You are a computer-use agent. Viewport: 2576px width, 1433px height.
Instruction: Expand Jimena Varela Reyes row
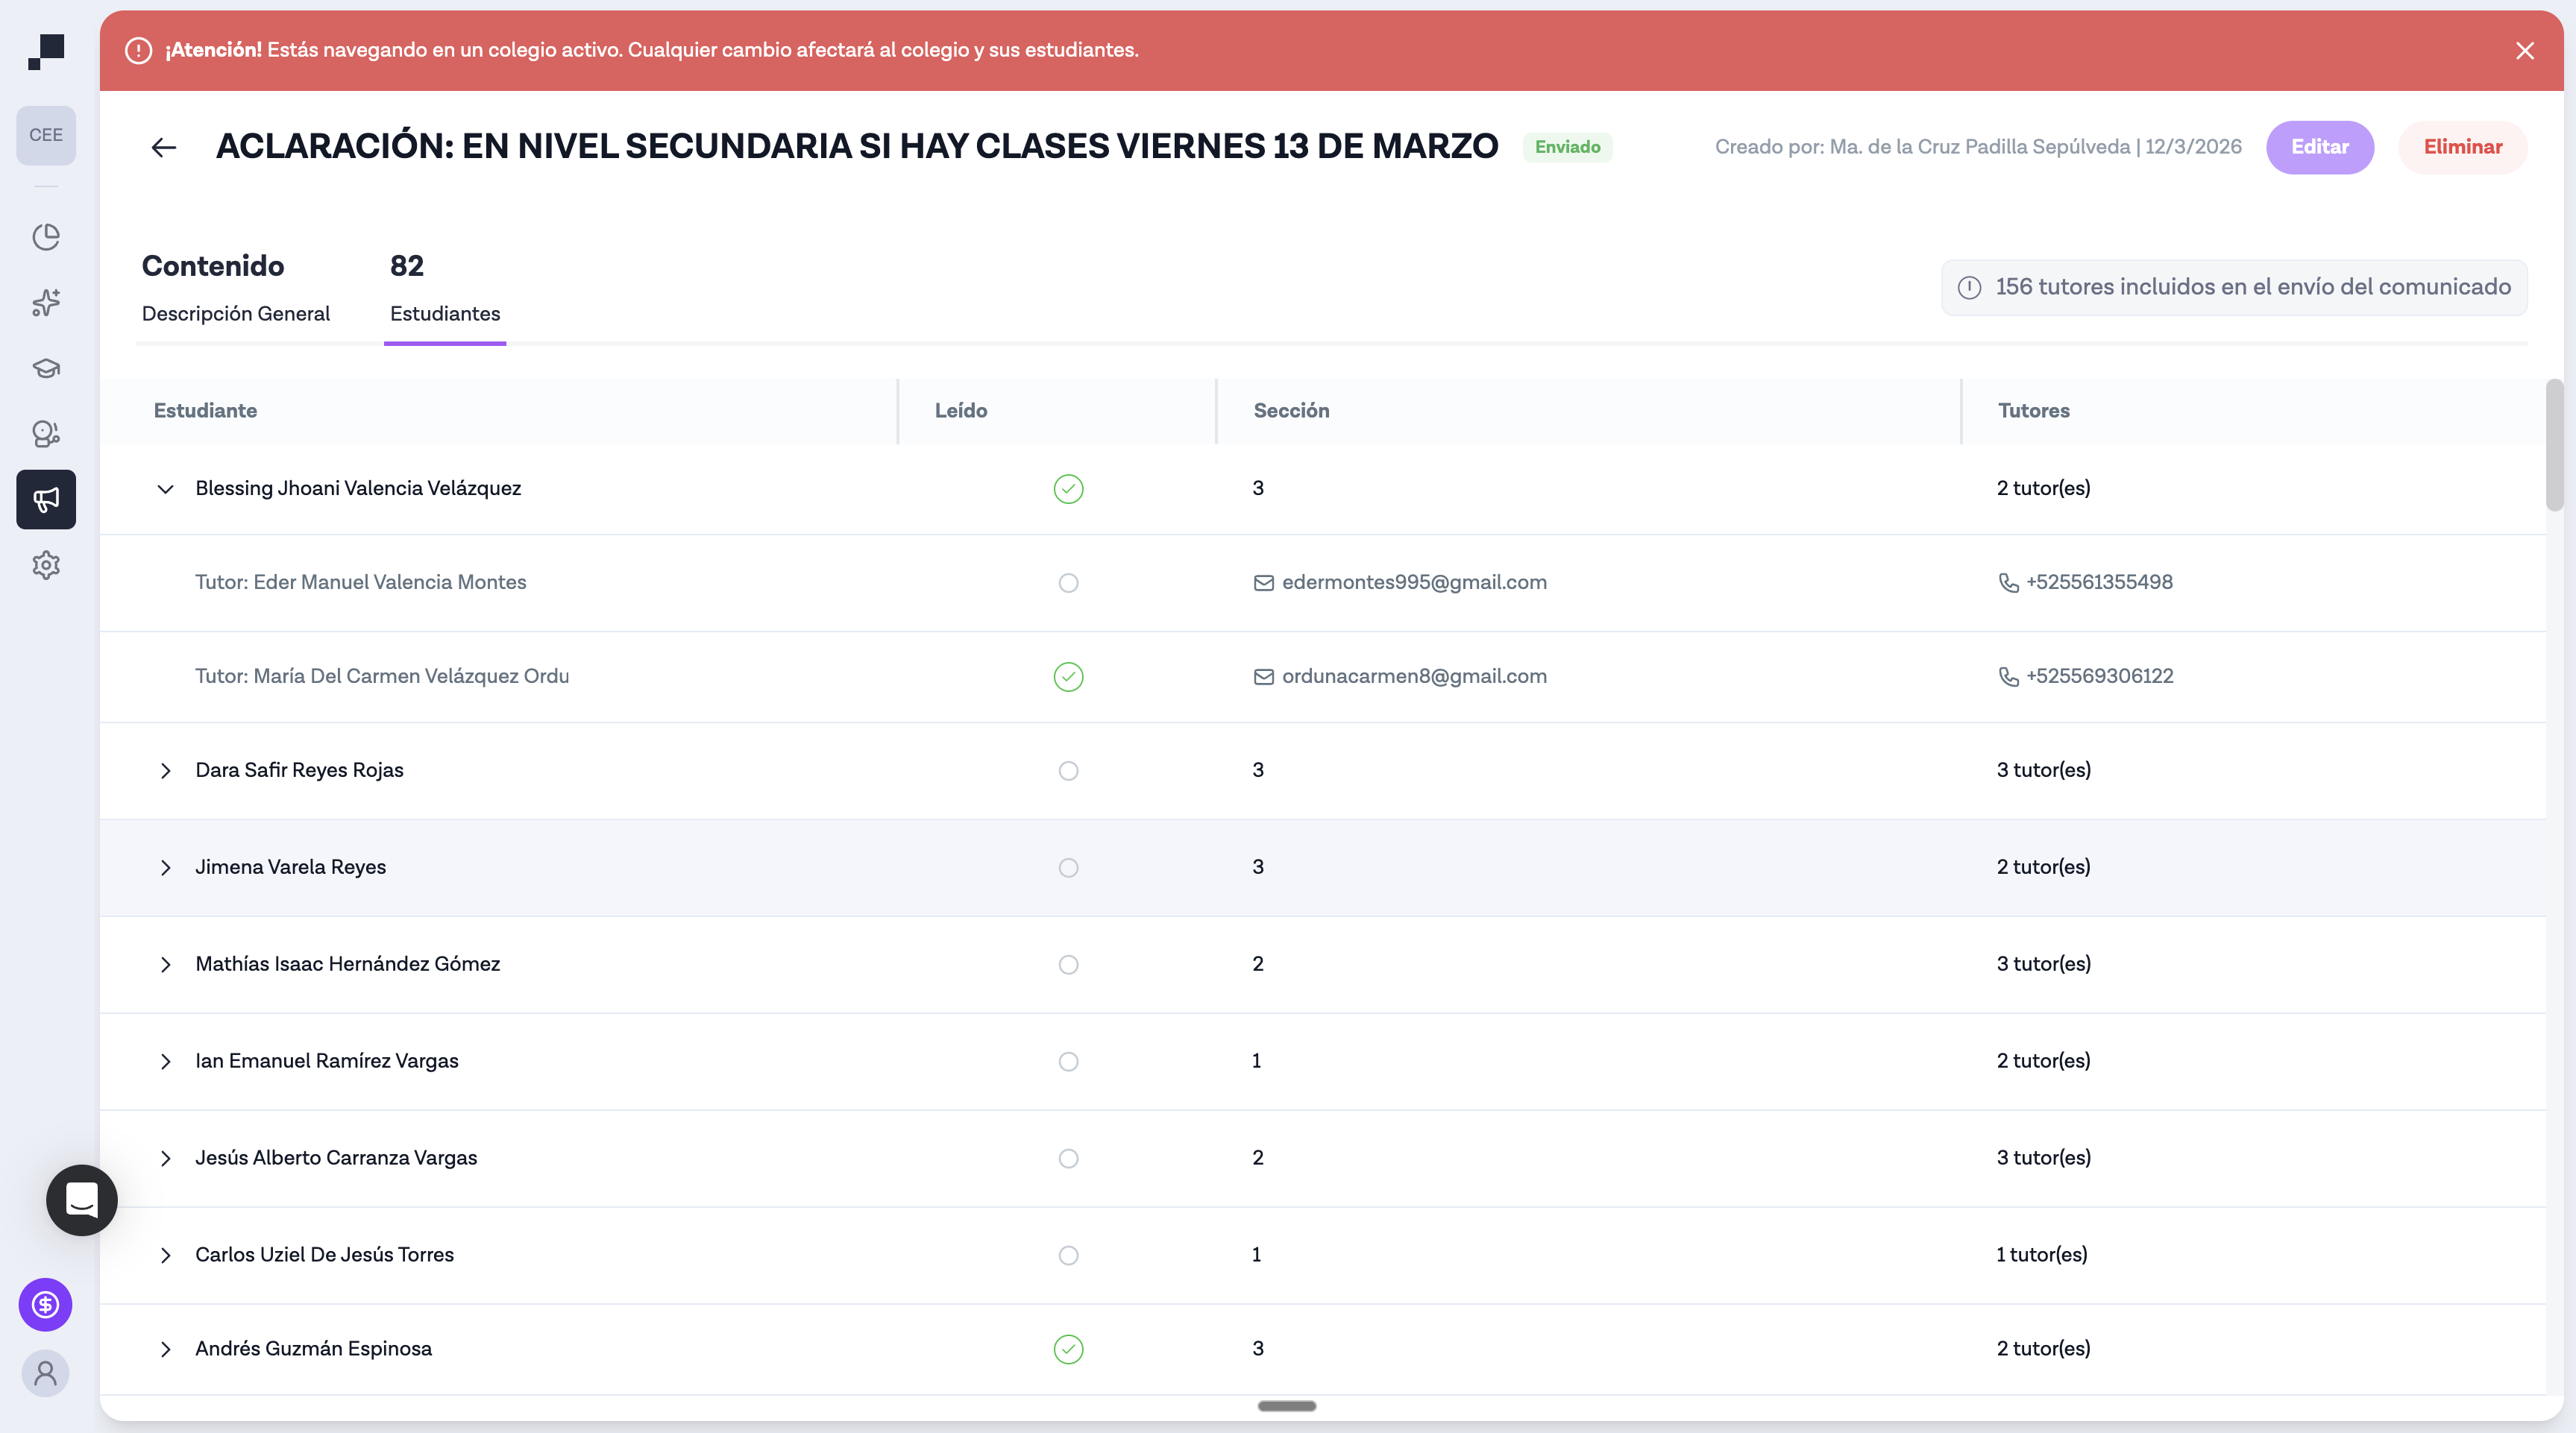tap(166, 868)
